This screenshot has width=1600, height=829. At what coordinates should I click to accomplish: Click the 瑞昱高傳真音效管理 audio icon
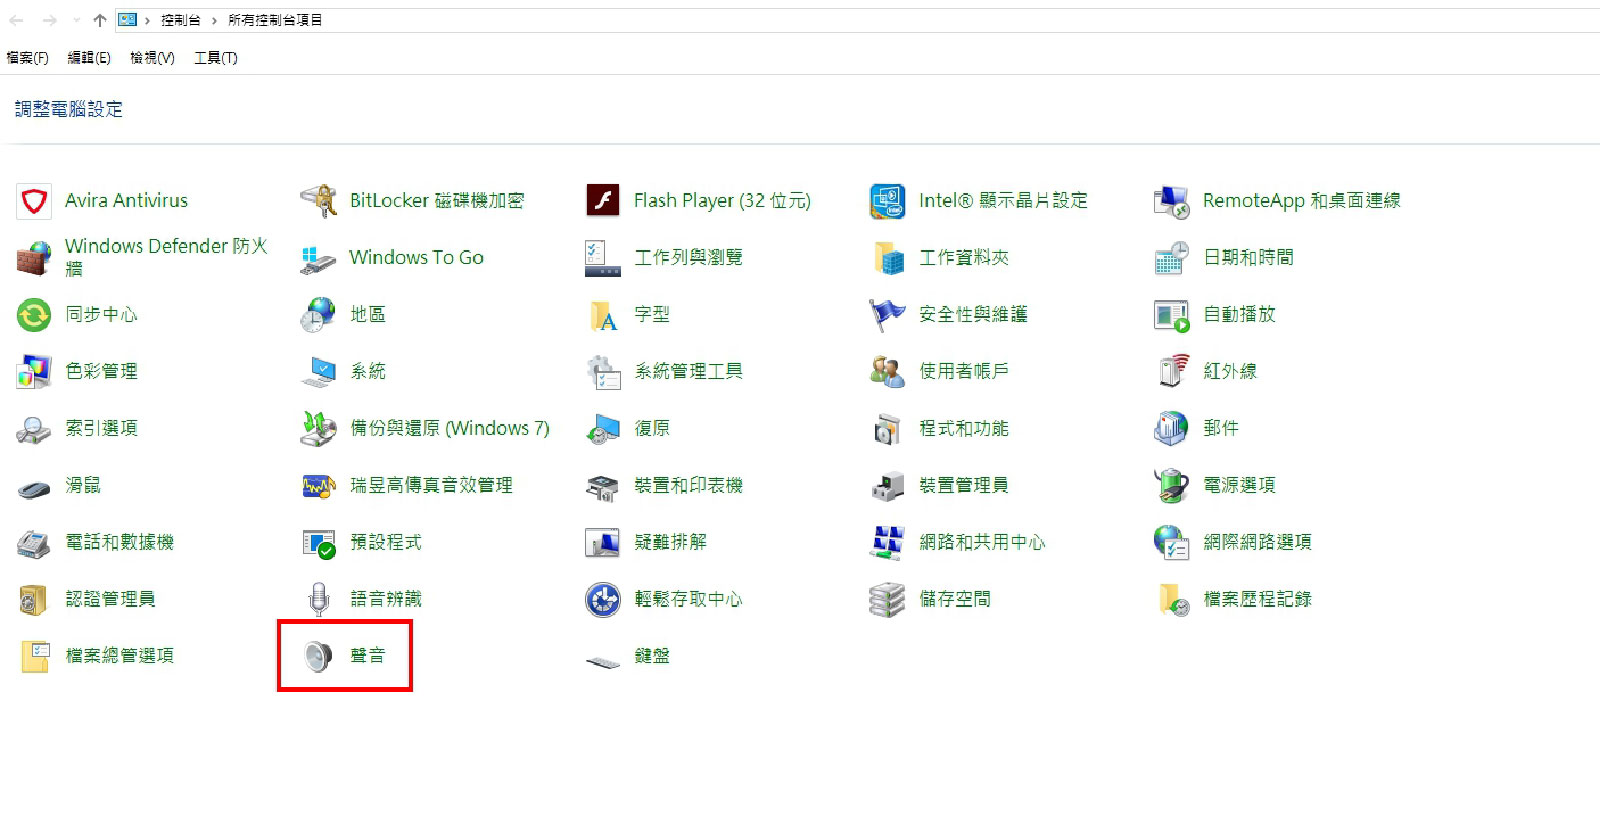(318, 486)
